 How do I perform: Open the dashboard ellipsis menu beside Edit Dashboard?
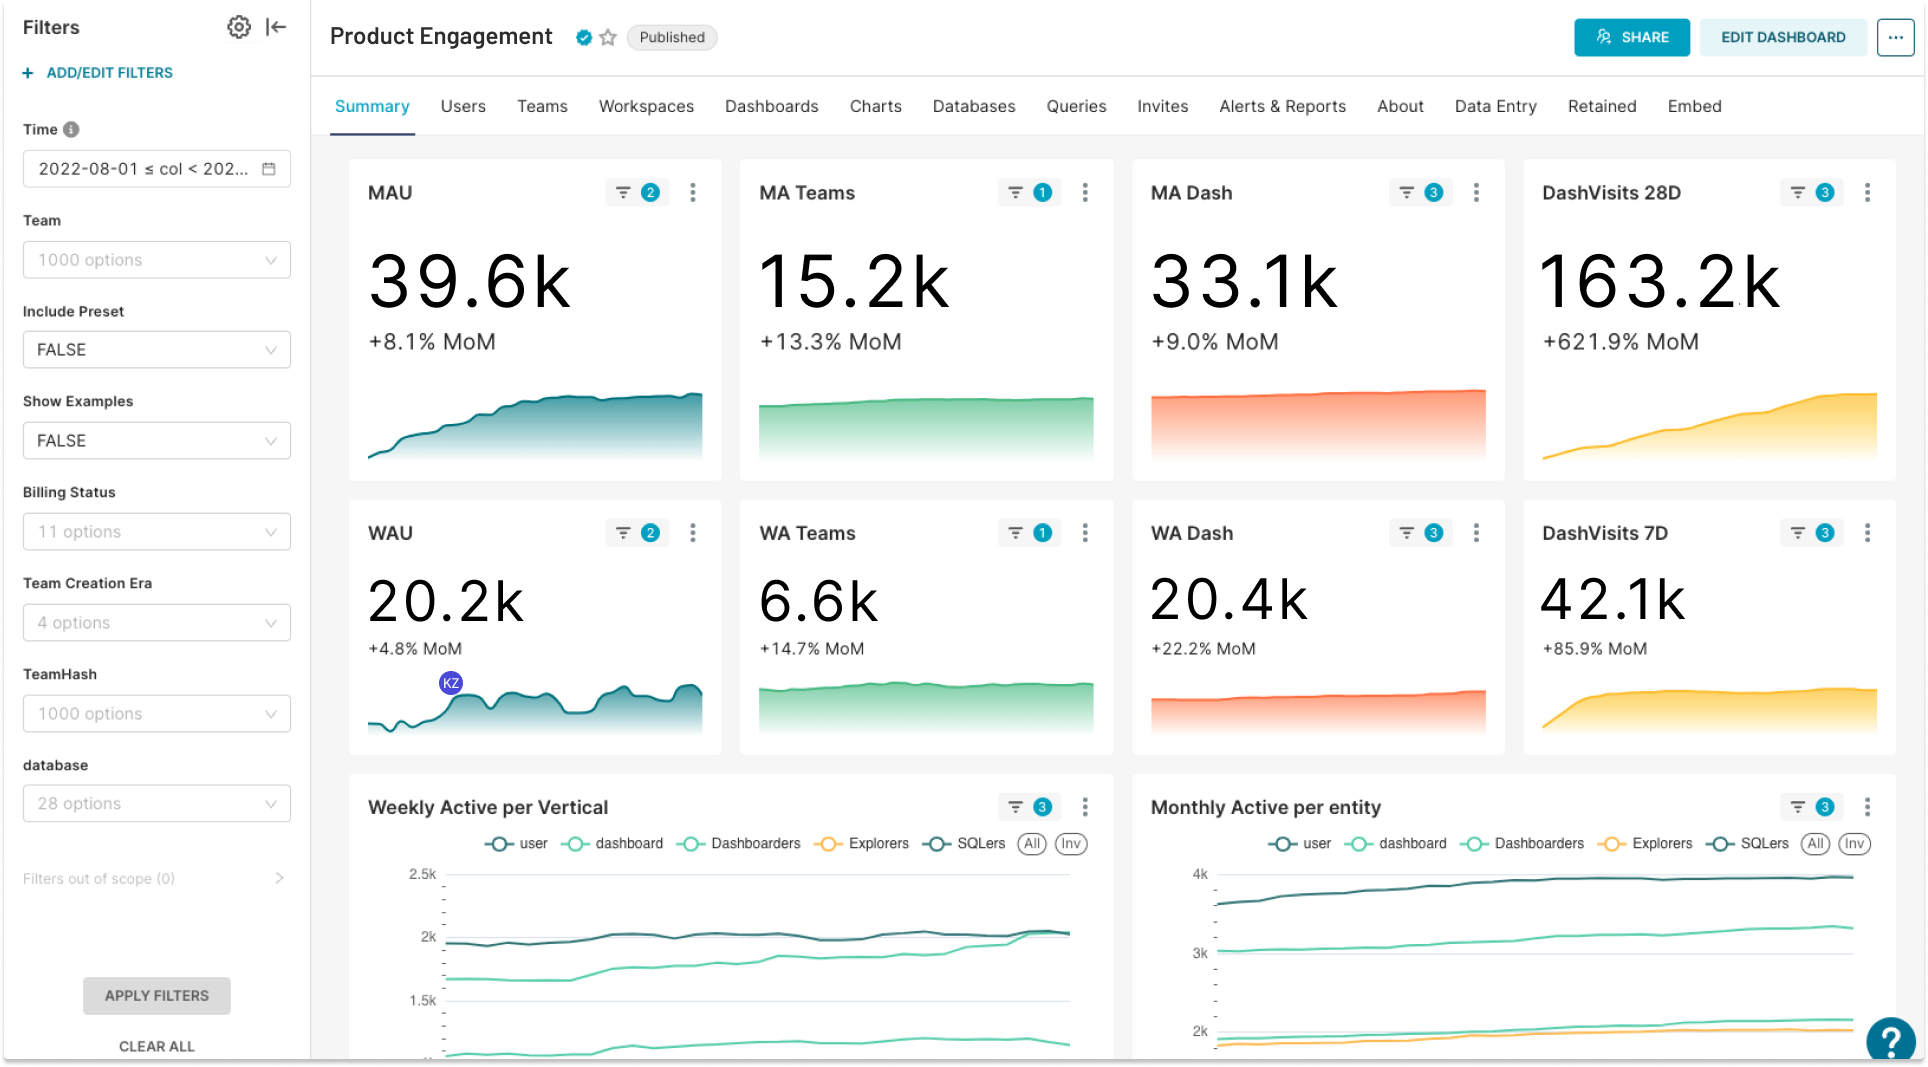coord(1895,37)
